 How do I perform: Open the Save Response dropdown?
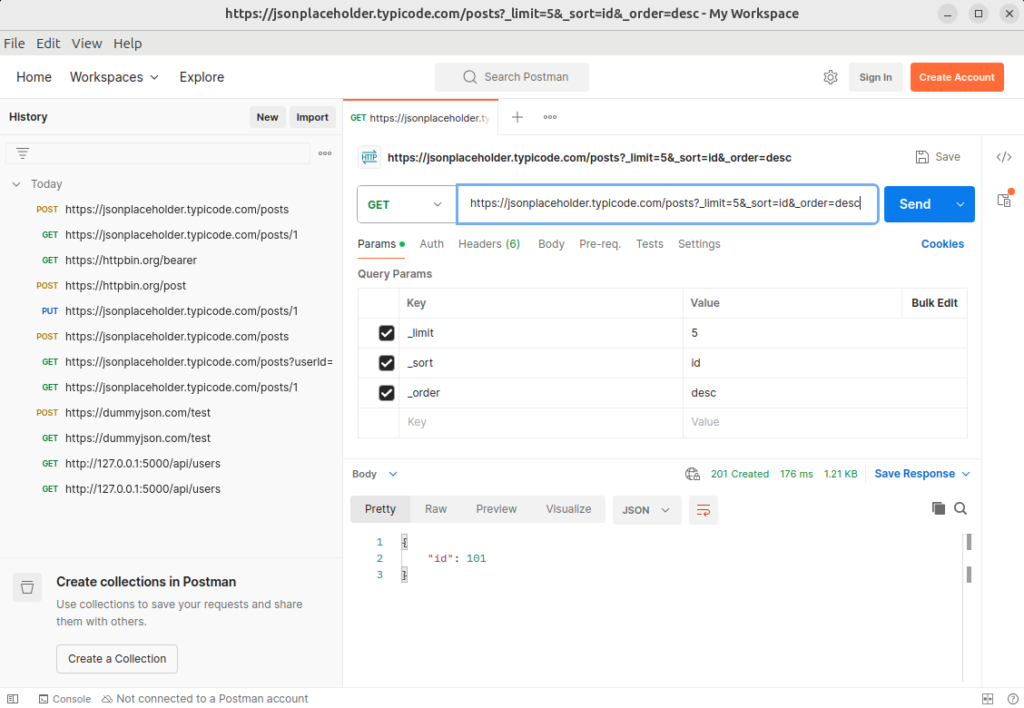click(x=922, y=474)
